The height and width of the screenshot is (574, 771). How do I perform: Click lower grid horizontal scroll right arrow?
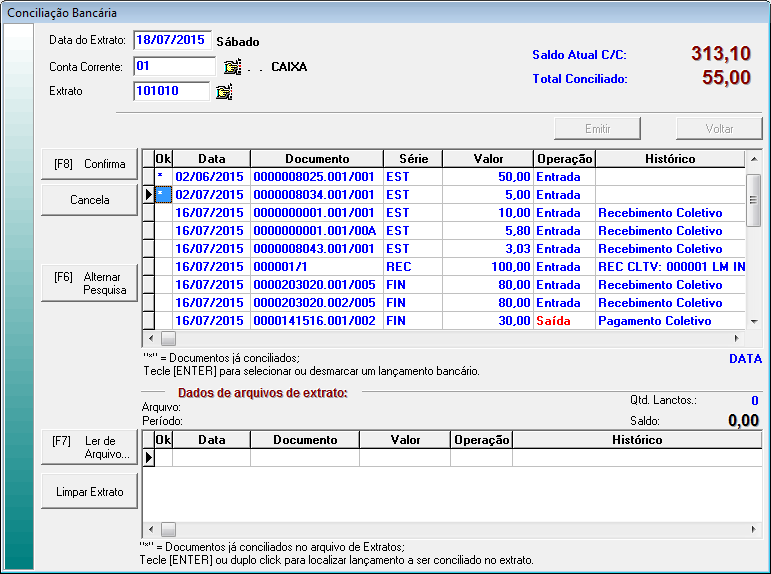pyautogui.click(x=753, y=529)
